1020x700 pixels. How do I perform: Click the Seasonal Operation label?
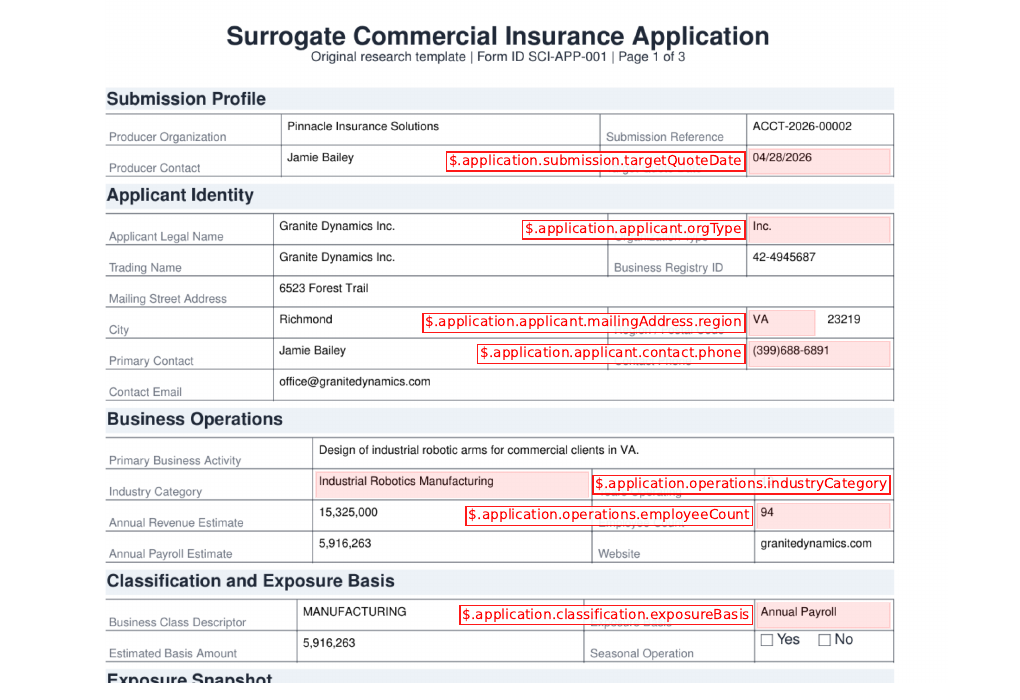(641, 654)
